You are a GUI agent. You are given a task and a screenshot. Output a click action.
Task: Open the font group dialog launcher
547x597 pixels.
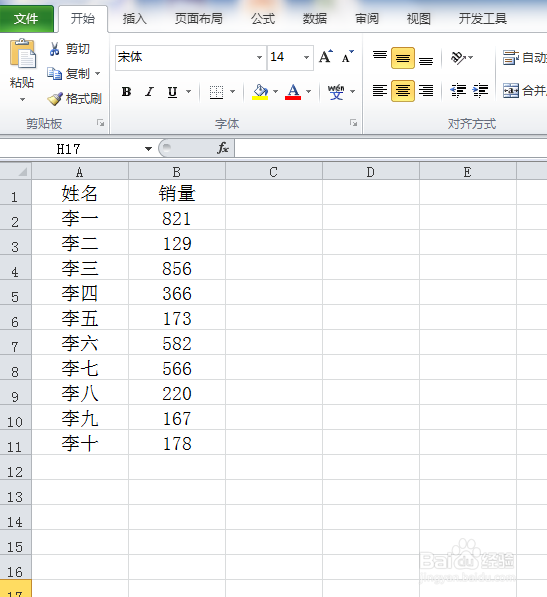[x=353, y=123]
